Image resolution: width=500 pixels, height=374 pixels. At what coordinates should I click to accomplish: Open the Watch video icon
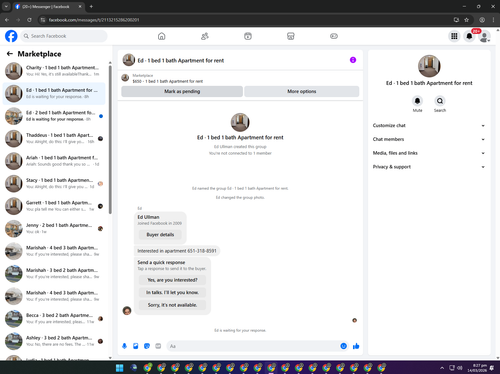pyautogui.click(x=248, y=36)
